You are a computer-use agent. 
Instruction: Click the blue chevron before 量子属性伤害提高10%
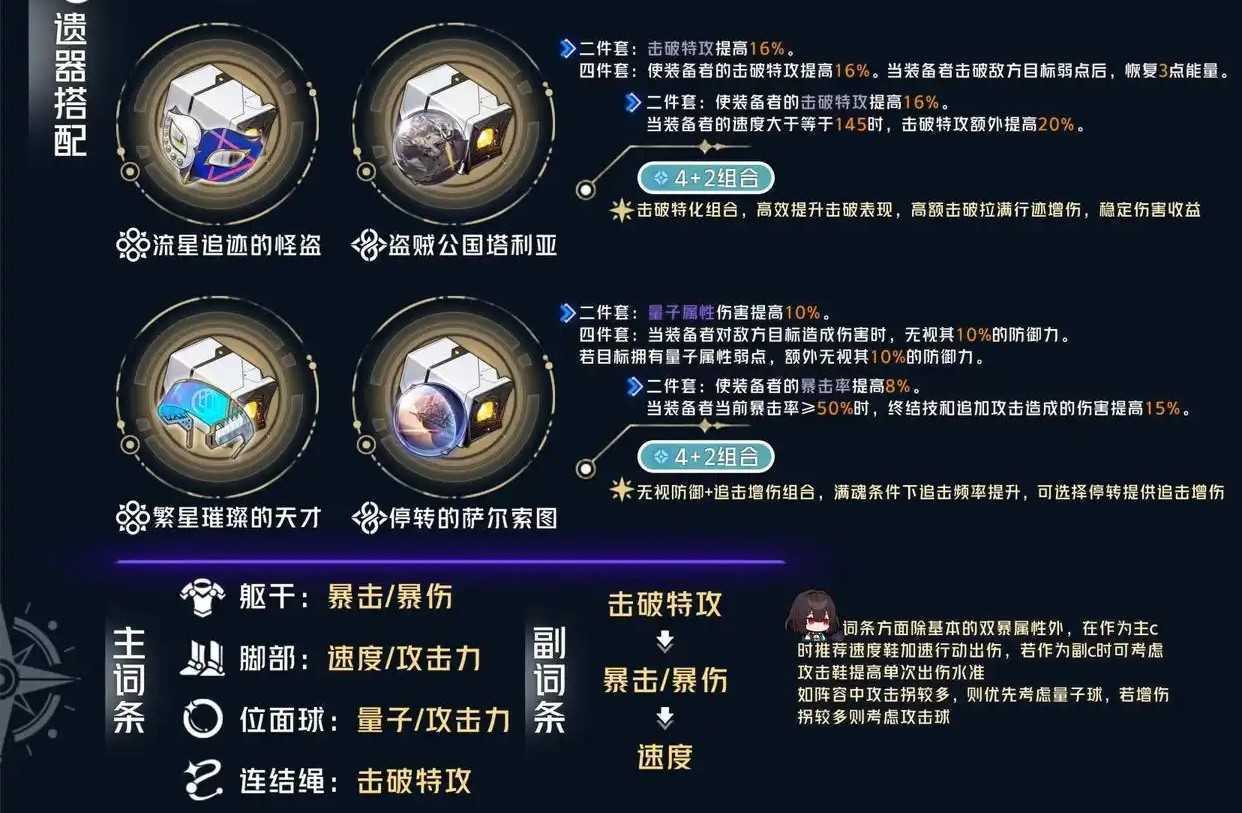click(567, 312)
